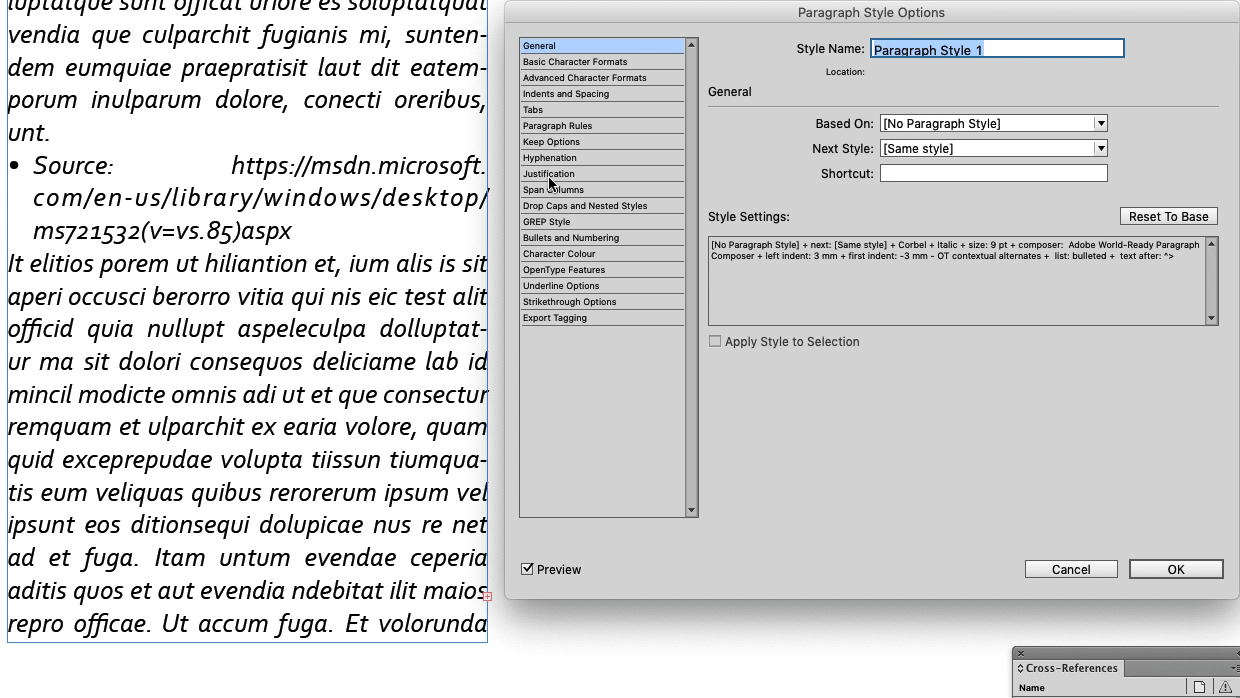This screenshot has height=698, width=1240.
Task: Open the Hyphenation settings page
Action: (549, 157)
